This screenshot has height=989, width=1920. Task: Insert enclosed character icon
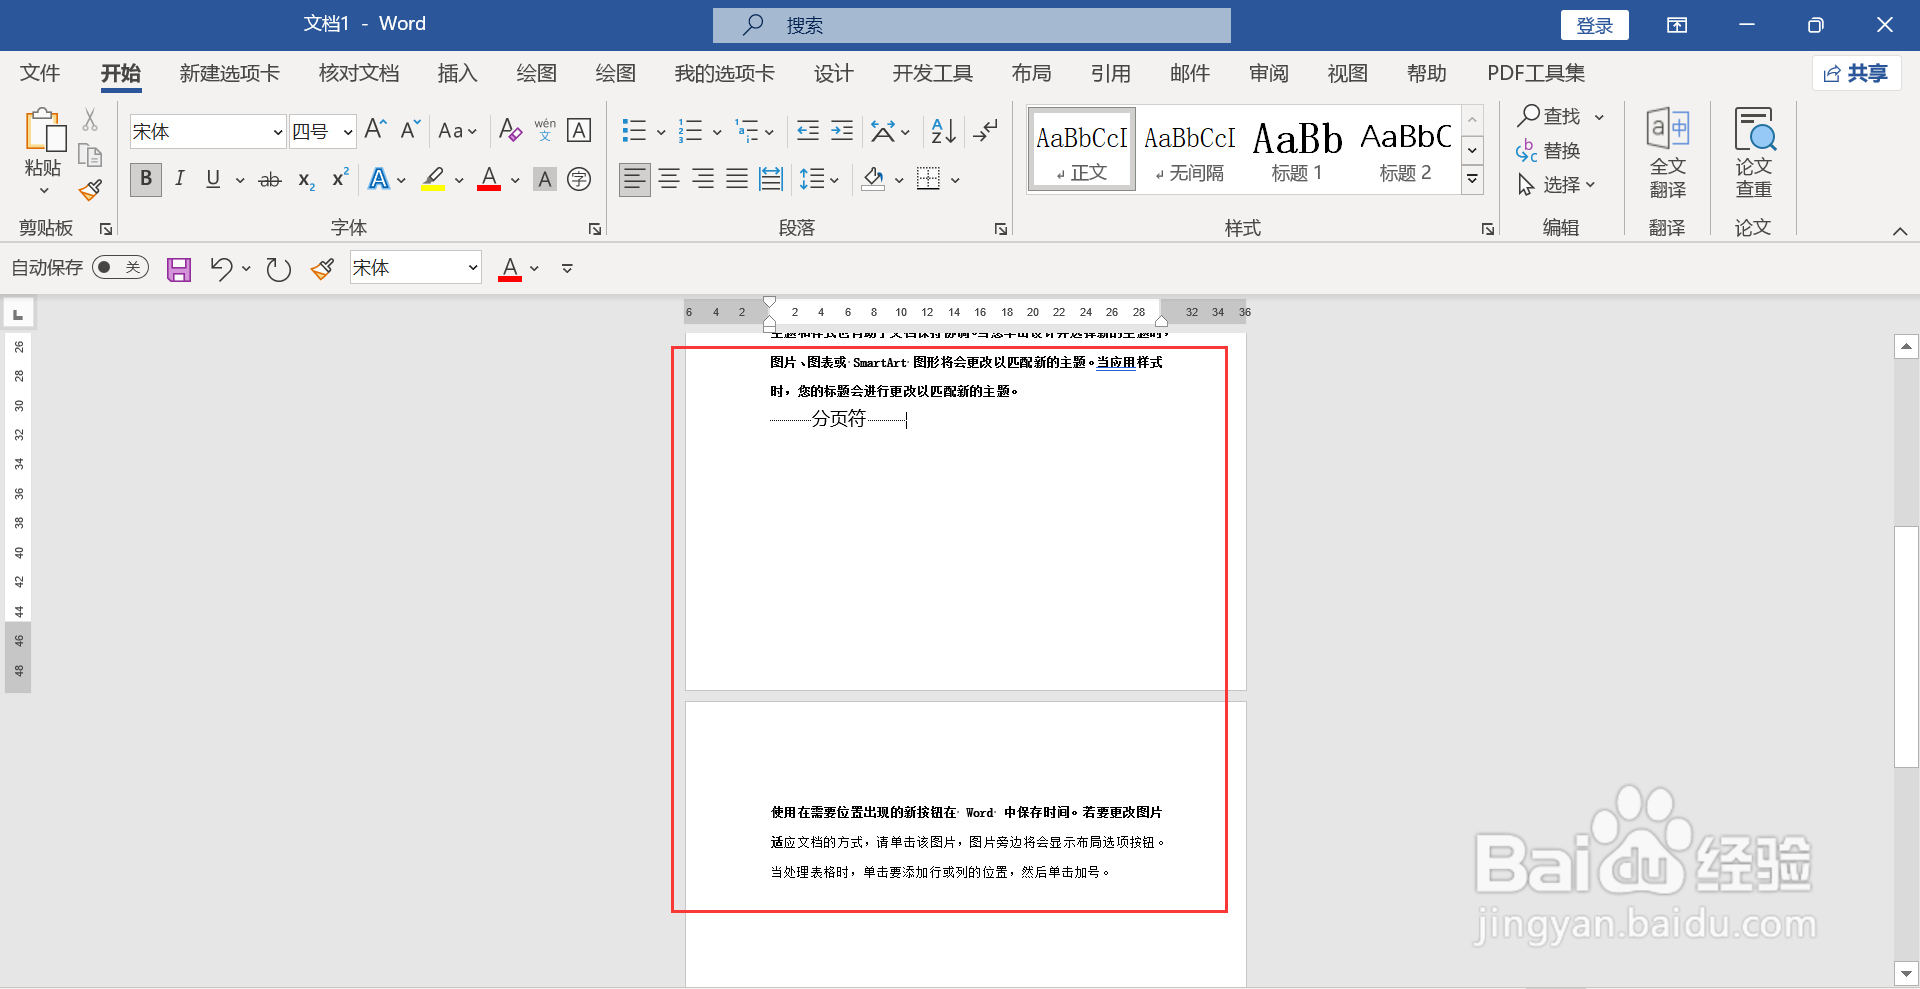pos(579,180)
